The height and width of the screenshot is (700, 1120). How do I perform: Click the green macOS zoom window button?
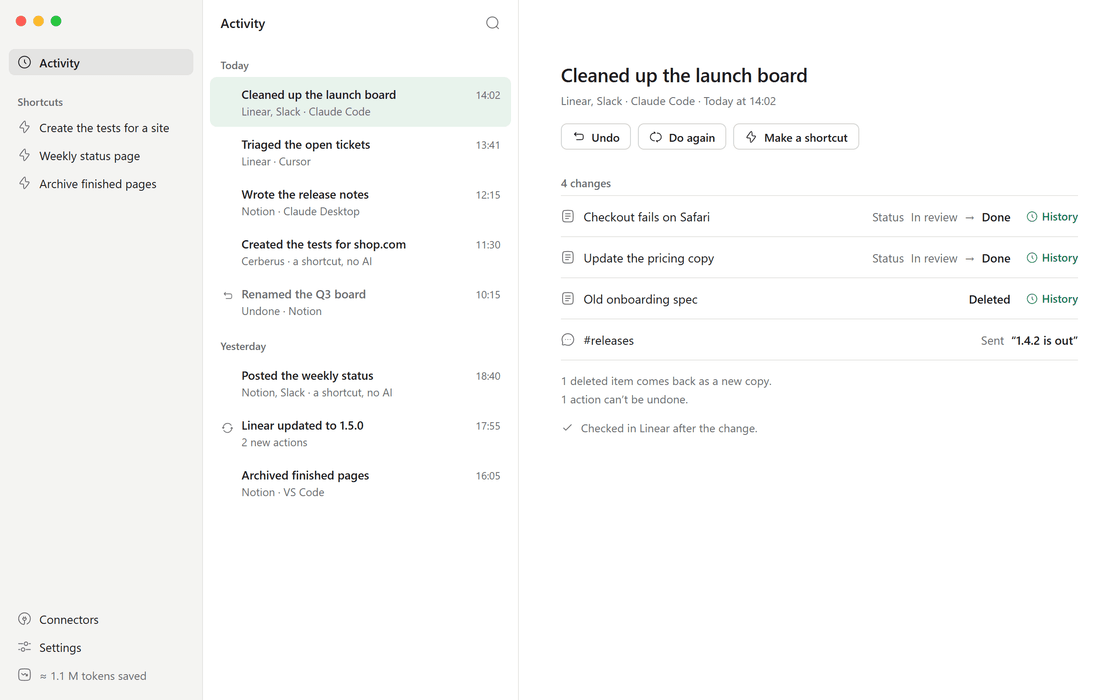pyautogui.click(x=56, y=21)
